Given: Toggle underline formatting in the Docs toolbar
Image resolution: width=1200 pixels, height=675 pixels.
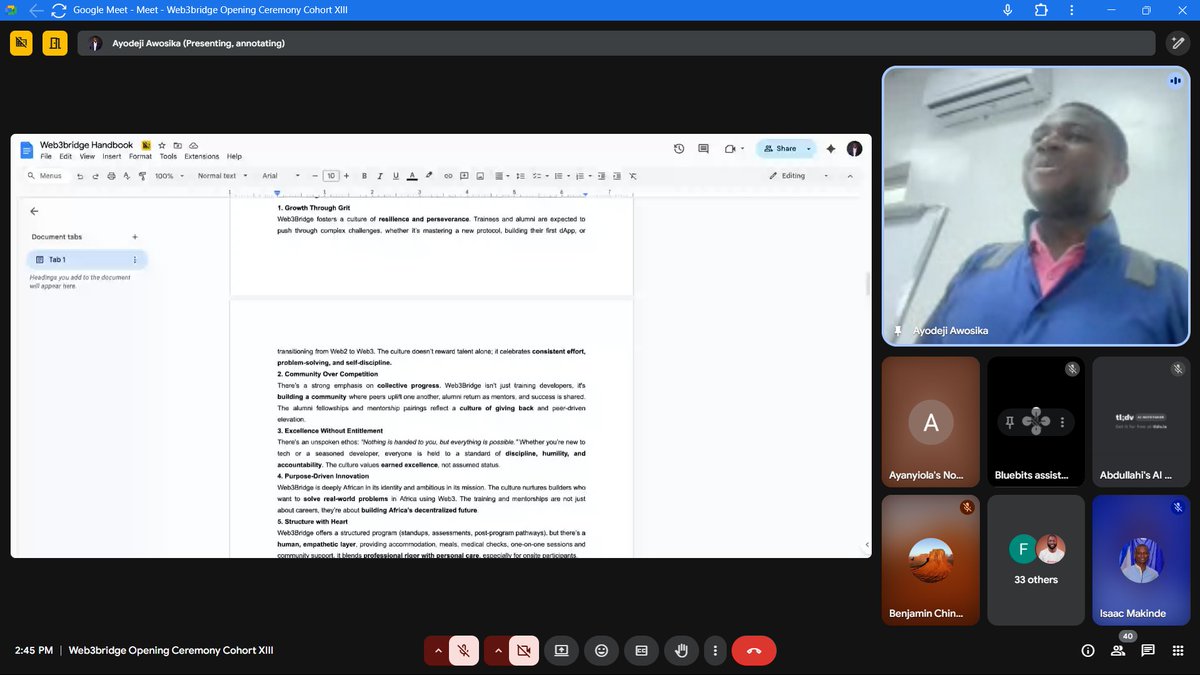Looking at the screenshot, I should [396, 176].
